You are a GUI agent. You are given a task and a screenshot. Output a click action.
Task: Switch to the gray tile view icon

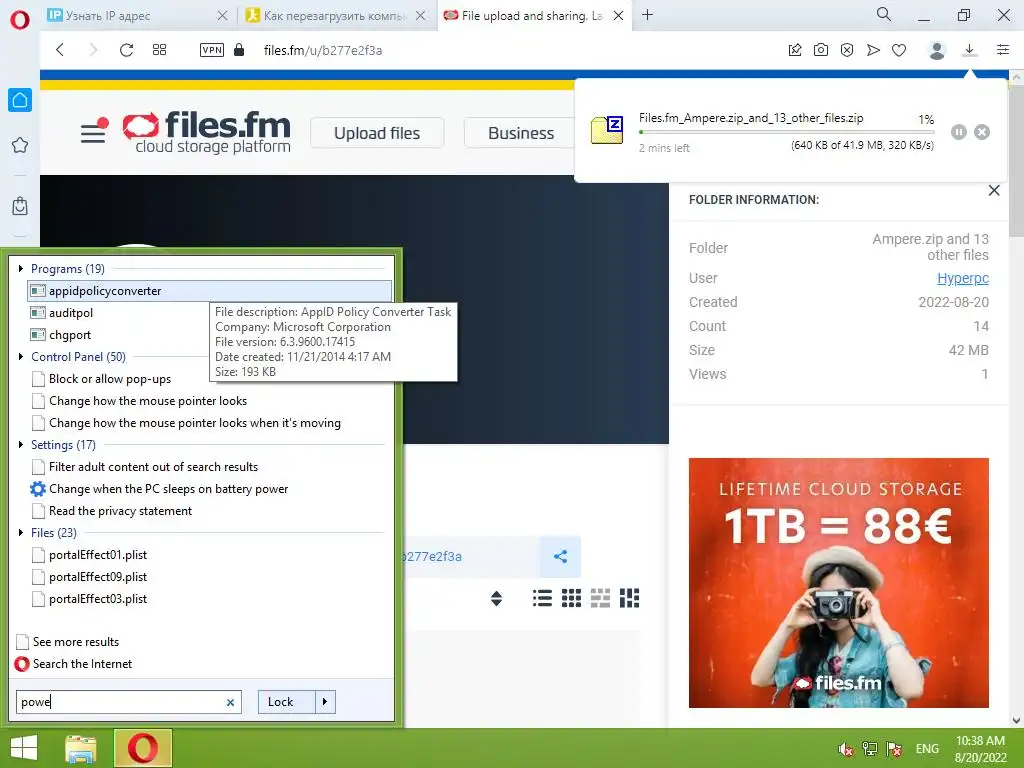[600, 598]
